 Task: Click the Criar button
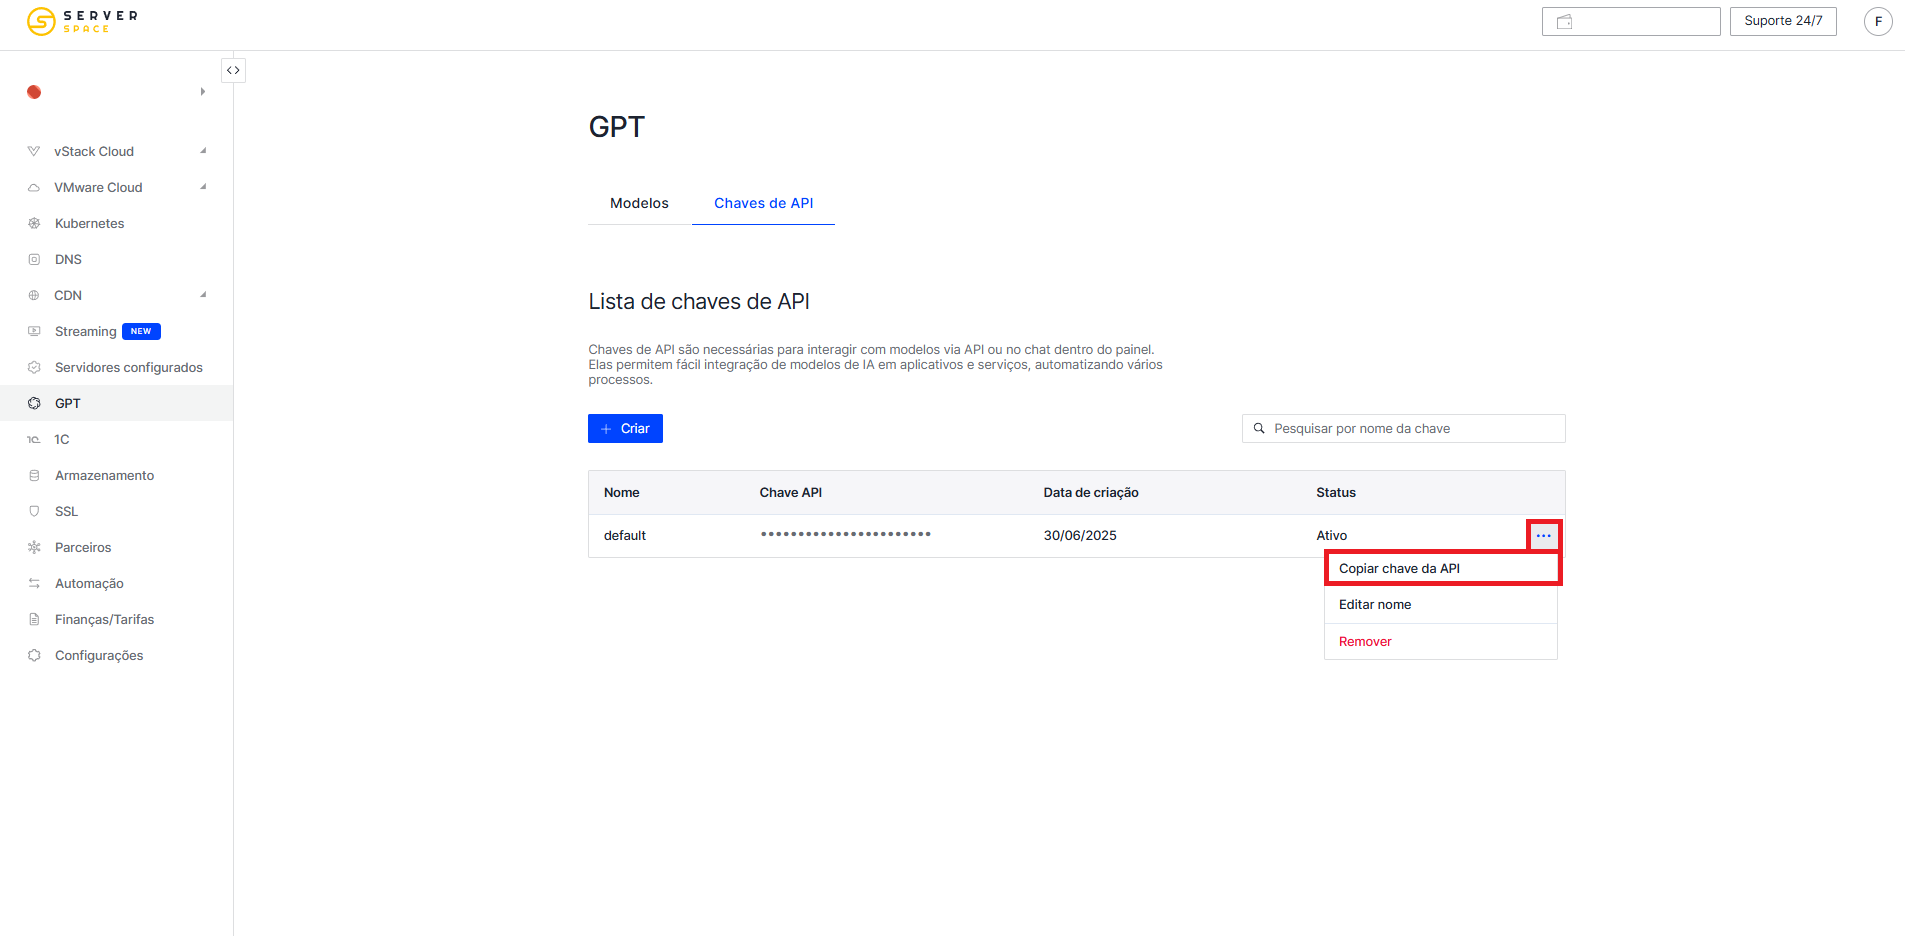coord(625,428)
